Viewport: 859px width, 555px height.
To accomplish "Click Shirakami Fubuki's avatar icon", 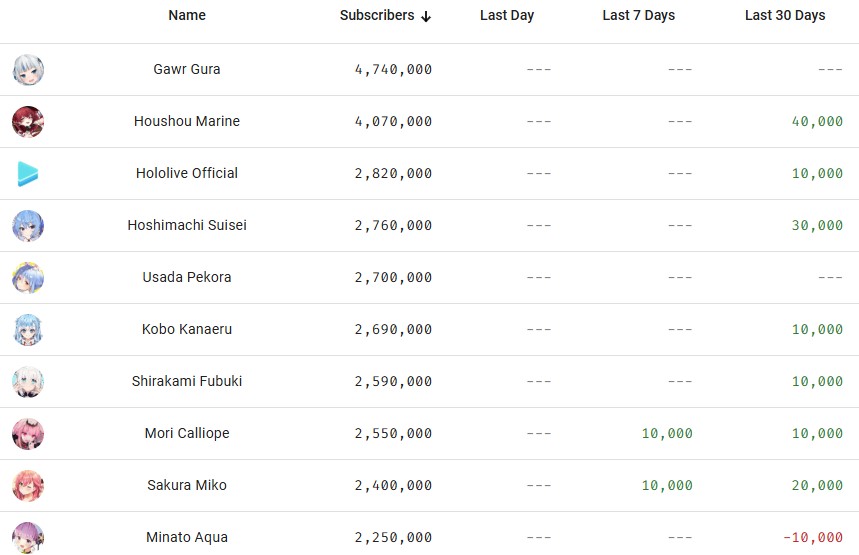I will (28, 382).
